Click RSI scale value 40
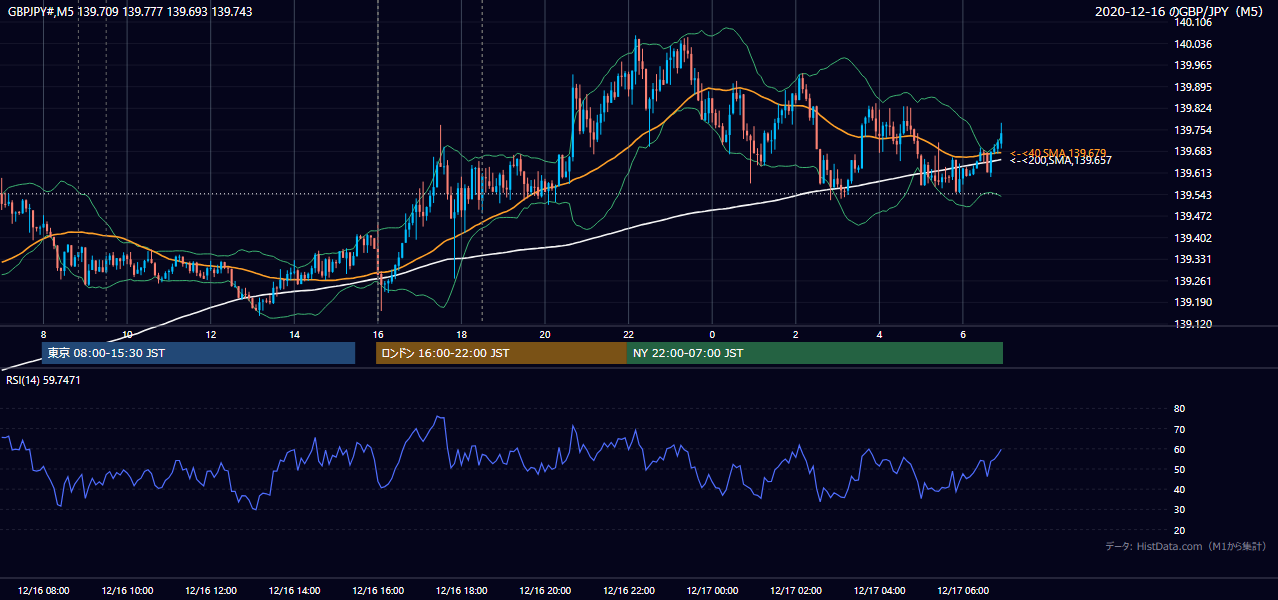The image size is (1278, 600). point(1179,489)
